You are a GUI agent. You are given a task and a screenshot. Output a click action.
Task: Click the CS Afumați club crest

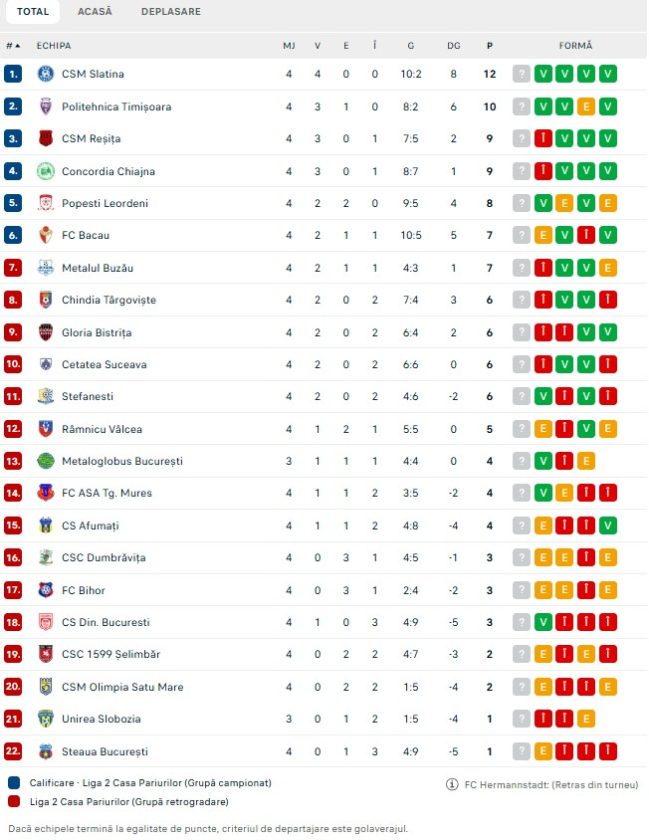[46, 526]
